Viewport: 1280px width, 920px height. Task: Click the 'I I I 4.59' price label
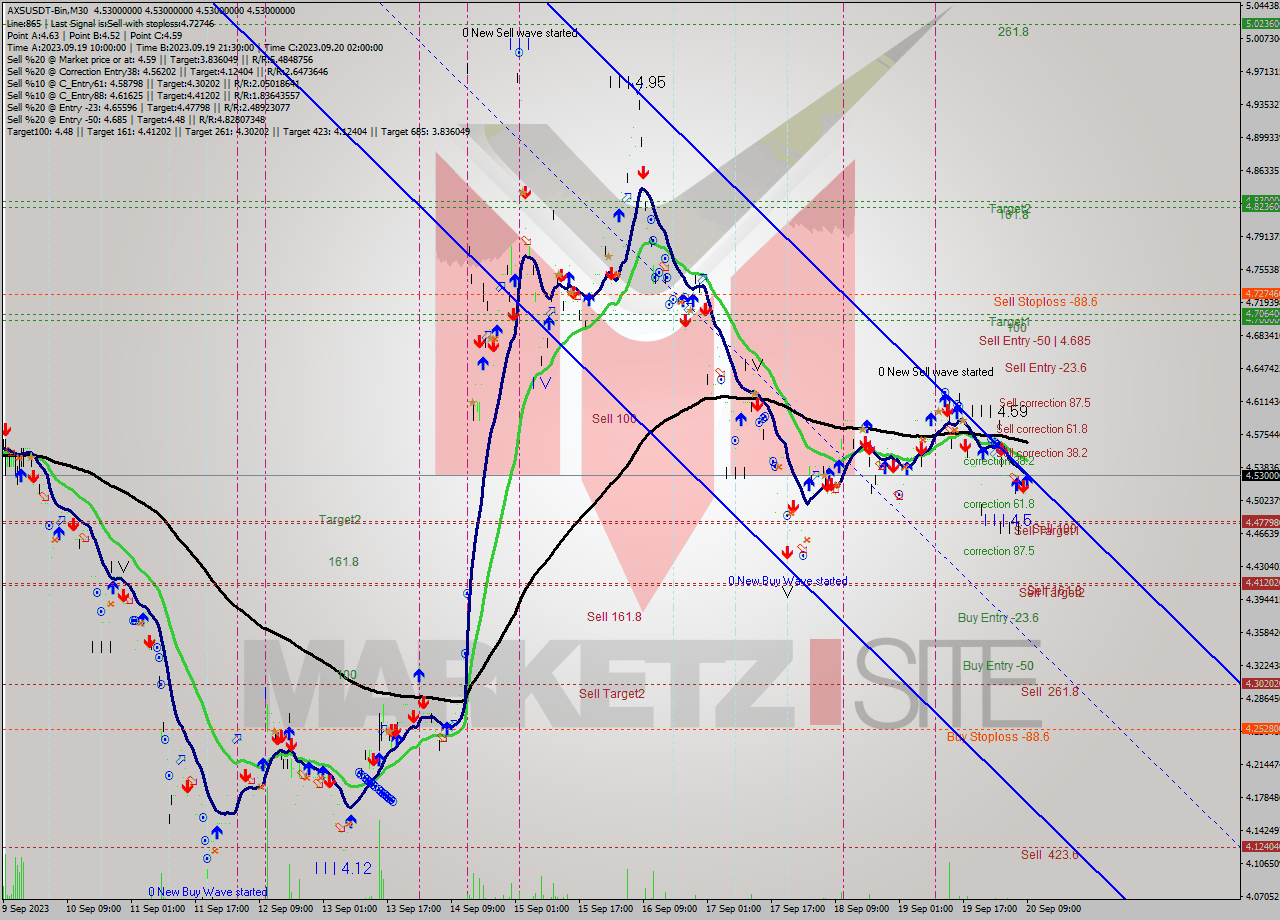tap(999, 411)
